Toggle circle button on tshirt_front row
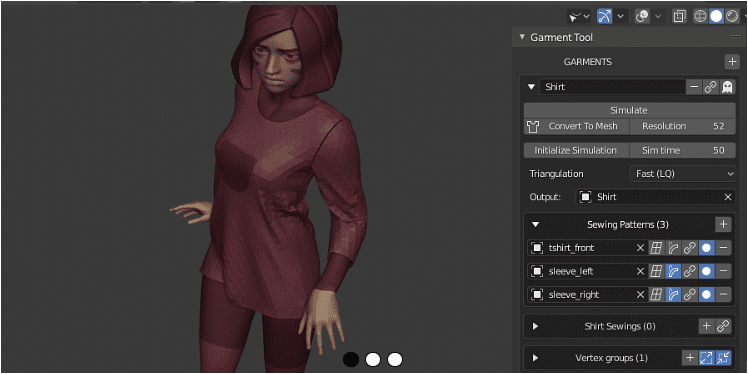The height and width of the screenshot is (374, 748). coord(706,248)
